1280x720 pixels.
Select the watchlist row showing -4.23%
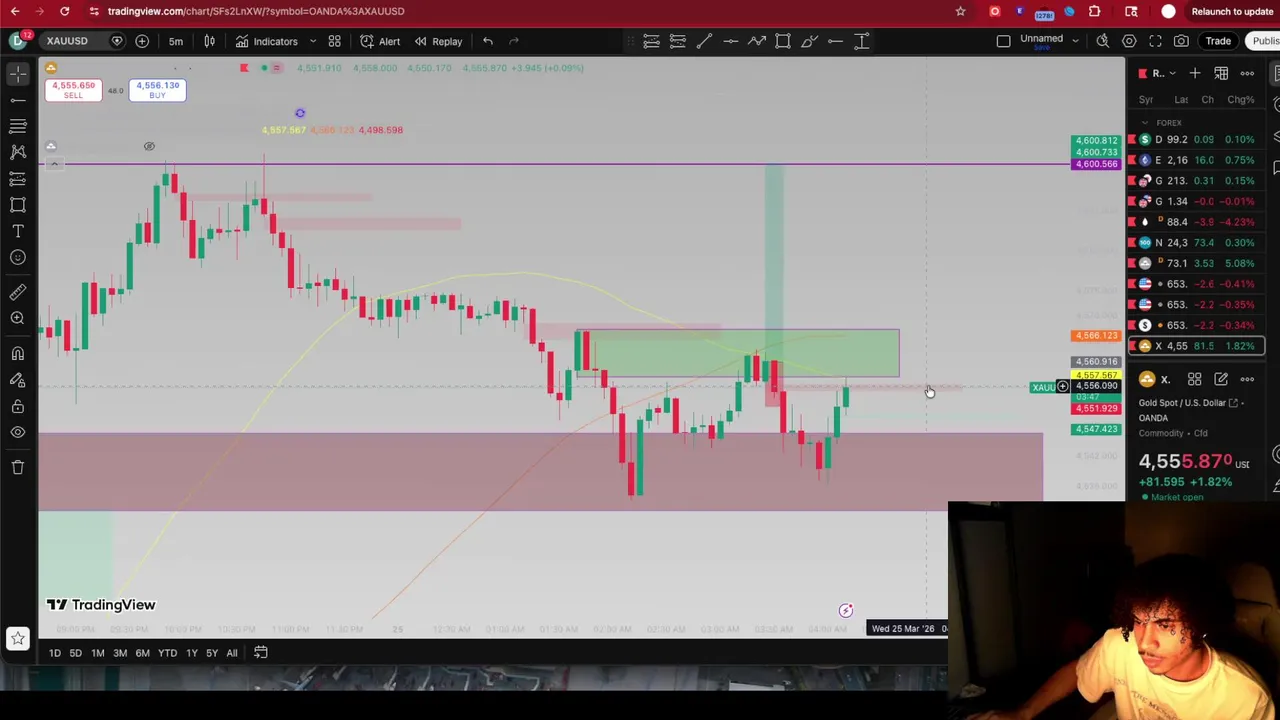[1197, 222]
